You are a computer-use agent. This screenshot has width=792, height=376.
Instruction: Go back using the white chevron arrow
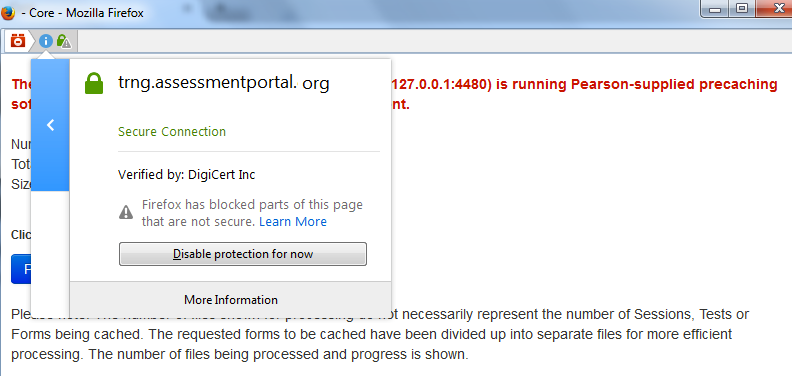pos(51,125)
